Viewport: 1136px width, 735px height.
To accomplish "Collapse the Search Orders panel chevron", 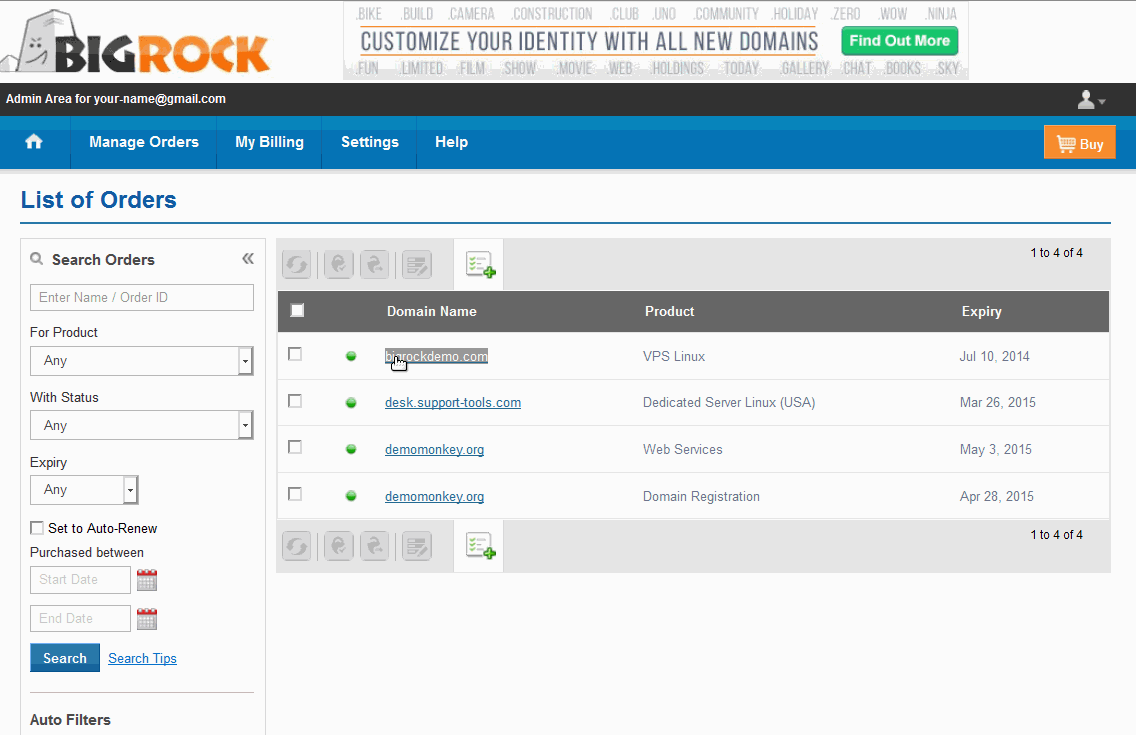I will [x=248, y=259].
